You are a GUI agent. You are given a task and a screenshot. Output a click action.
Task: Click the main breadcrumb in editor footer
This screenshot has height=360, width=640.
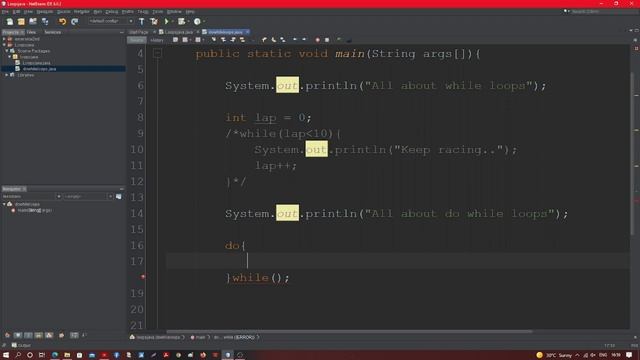[x=200, y=338]
